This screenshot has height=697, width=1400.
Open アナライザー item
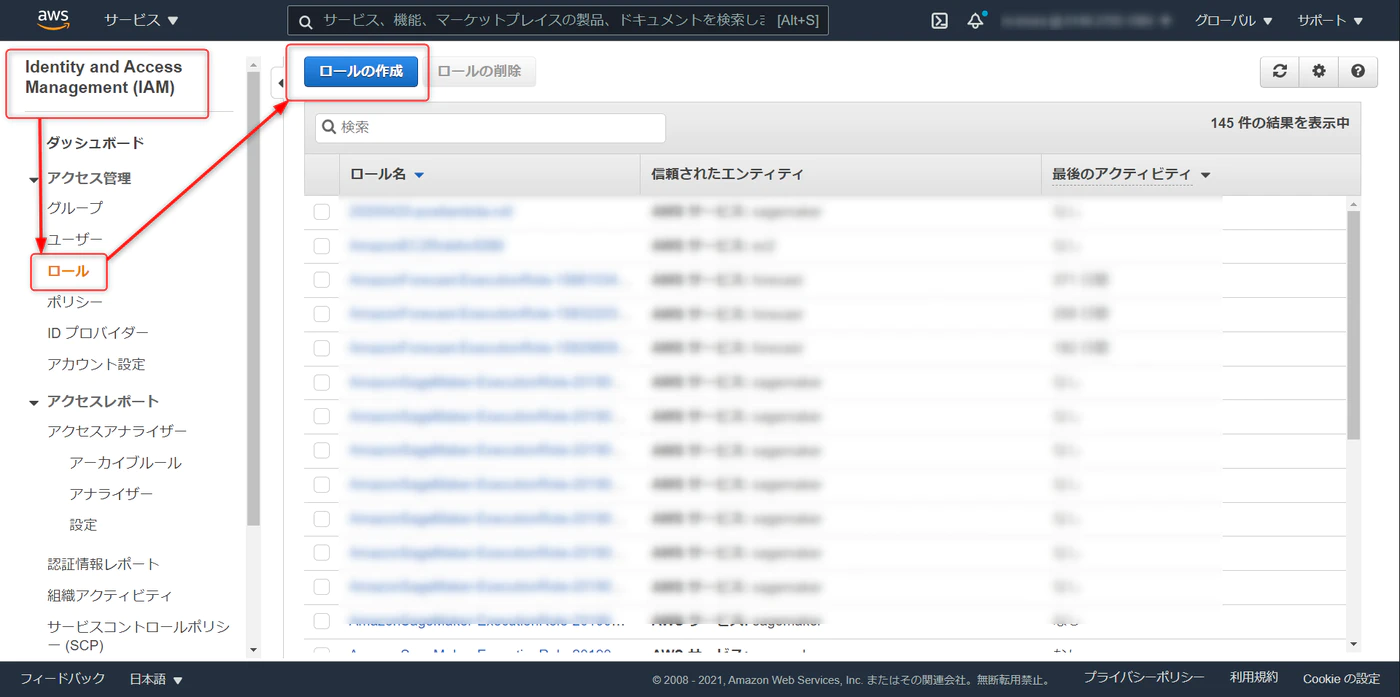coord(111,494)
